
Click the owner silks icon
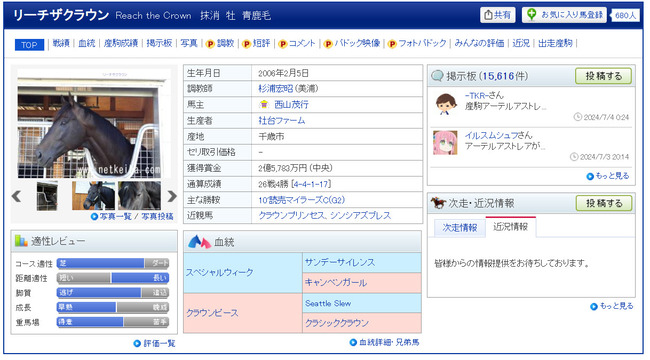pyautogui.click(x=264, y=105)
